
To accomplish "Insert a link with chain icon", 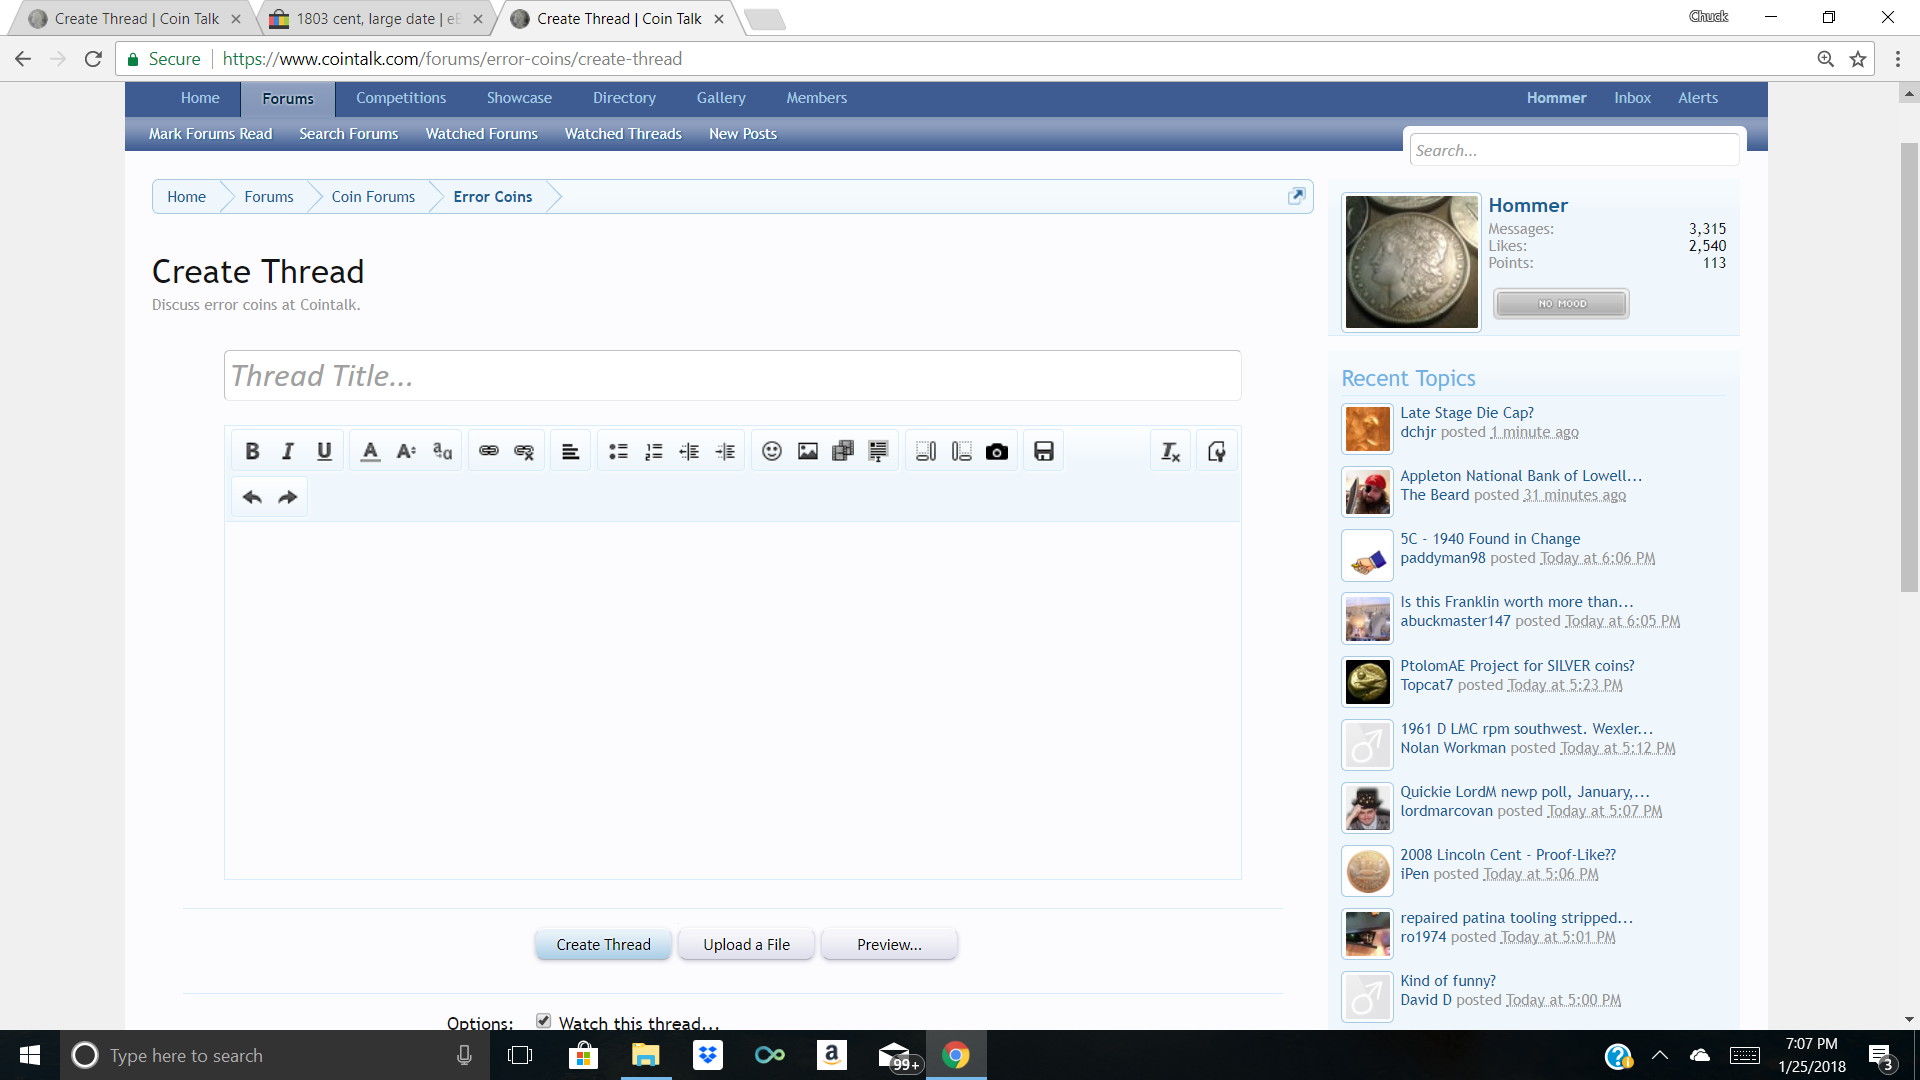I will point(488,451).
